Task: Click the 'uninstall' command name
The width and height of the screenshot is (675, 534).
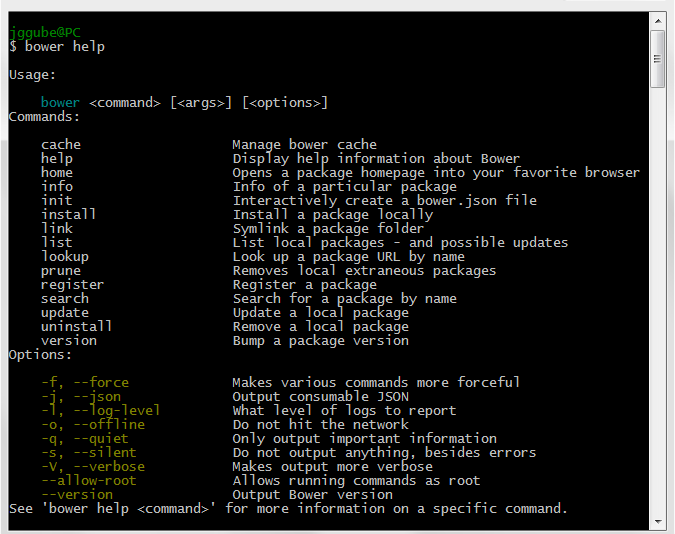Action: tap(77, 326)
